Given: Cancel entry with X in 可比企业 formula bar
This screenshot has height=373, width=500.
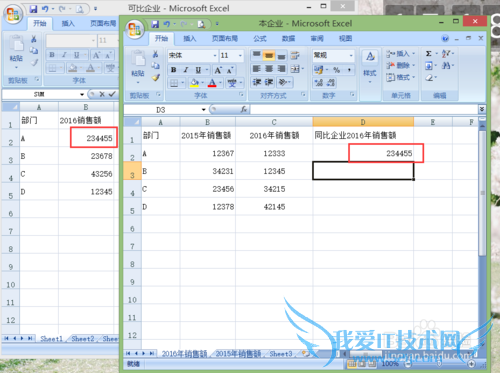Looking at the screenshot, I should pos(102,94).
